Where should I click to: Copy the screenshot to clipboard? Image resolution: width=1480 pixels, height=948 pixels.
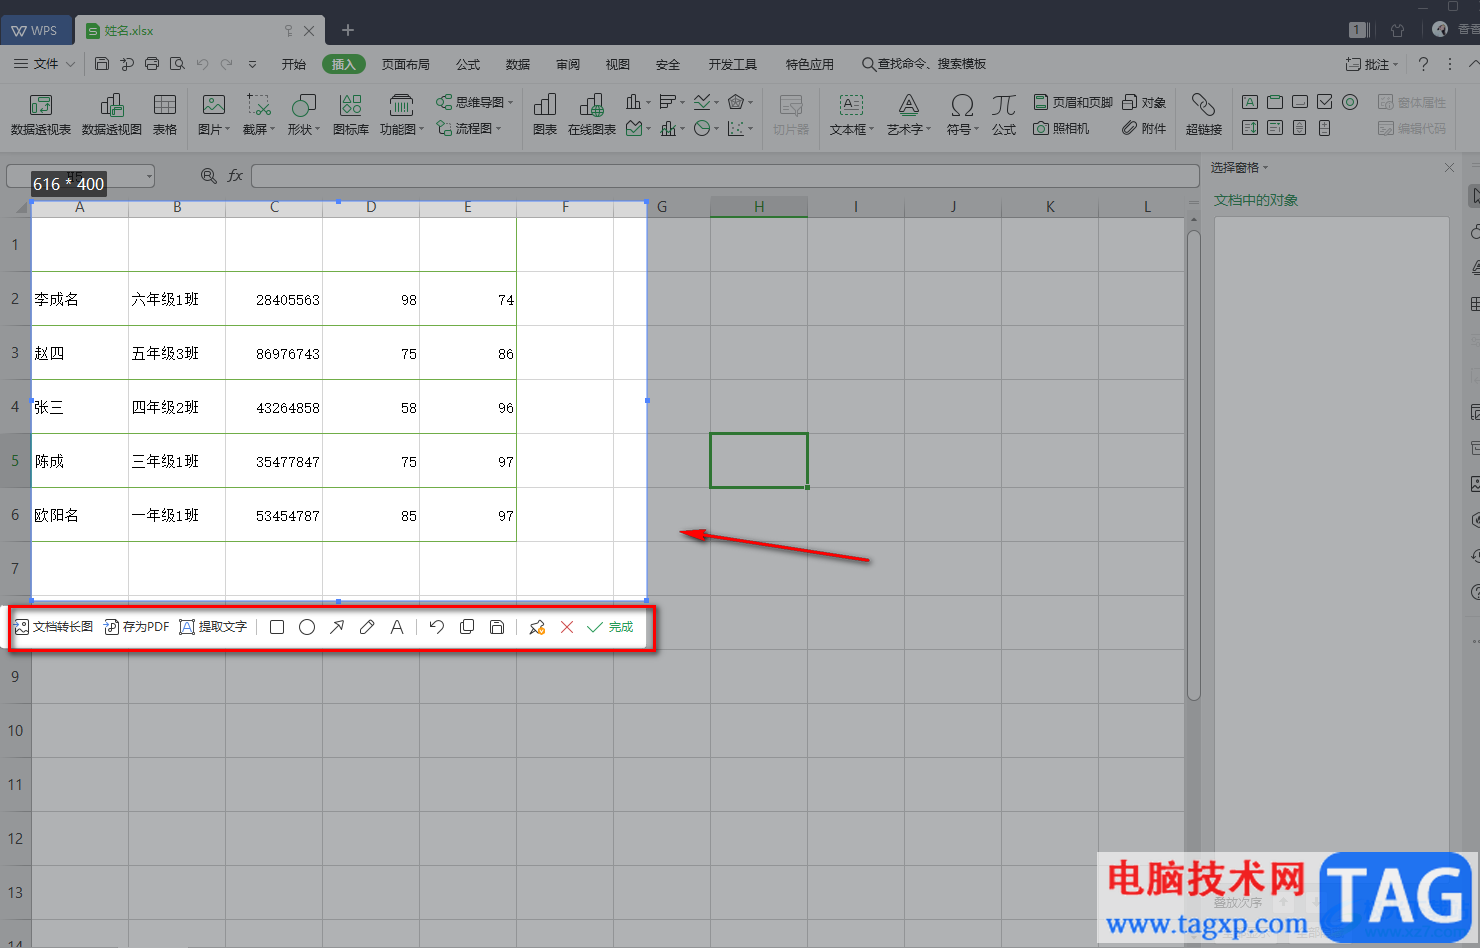(467, 627)
